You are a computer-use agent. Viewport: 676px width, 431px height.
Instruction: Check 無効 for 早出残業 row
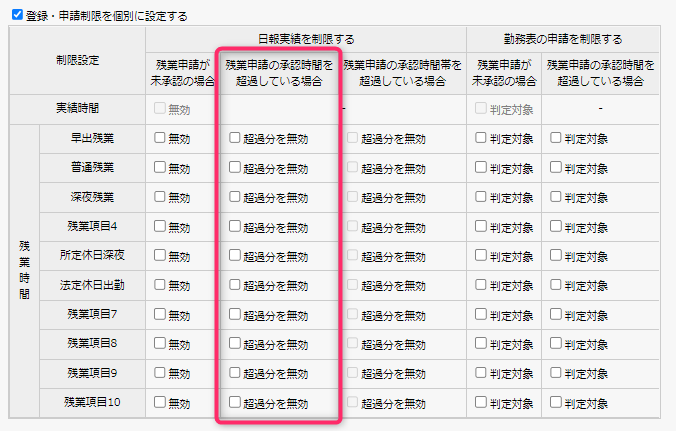pos(160,137)
